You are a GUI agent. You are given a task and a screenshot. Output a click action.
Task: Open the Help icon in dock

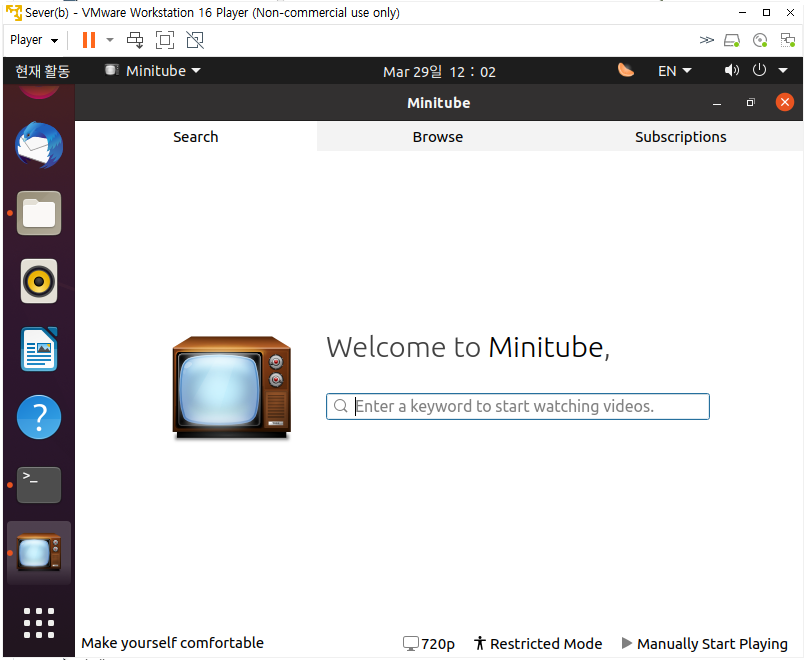coord(39,417)
